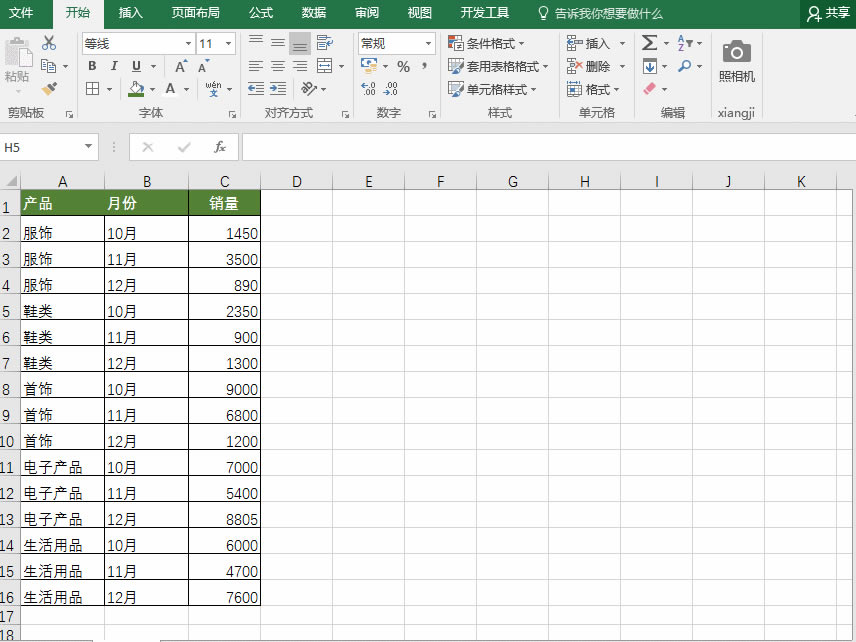Screen dimensions: 856x642
Task: Open the Fill Color dropdown arrow
Action: pos(151,87)
